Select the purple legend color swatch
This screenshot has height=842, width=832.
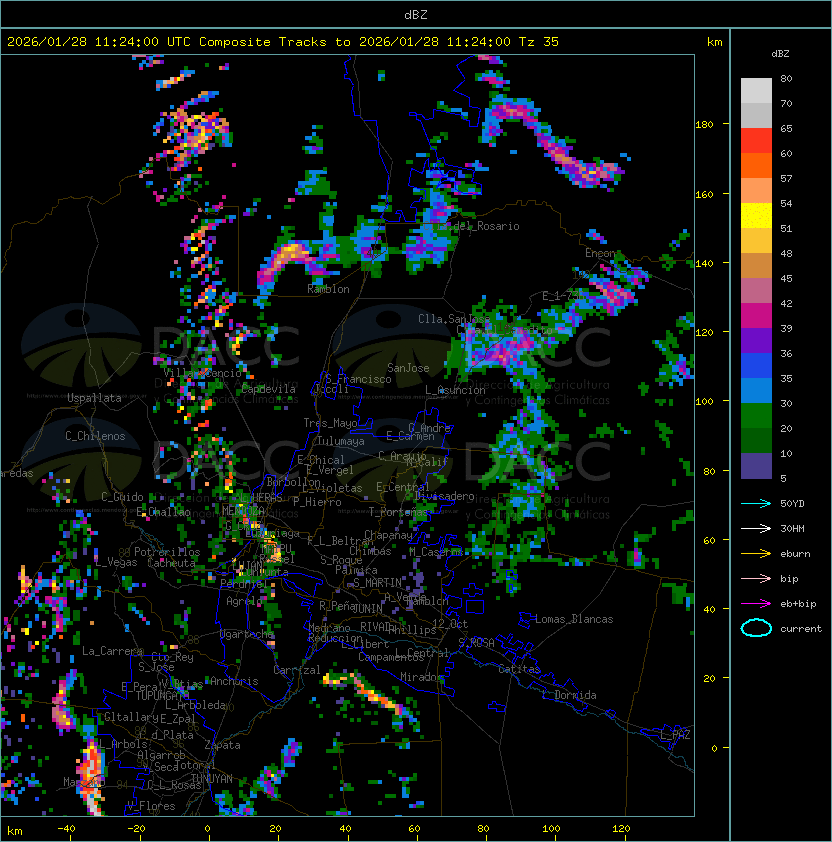(x=756, y=341)
